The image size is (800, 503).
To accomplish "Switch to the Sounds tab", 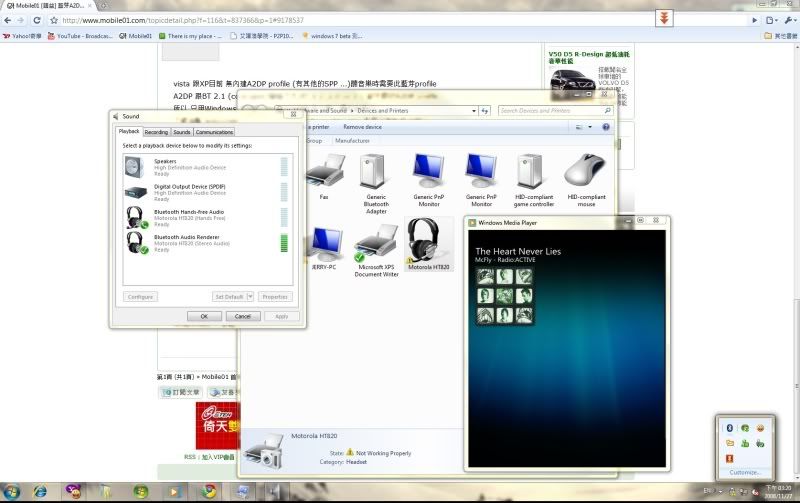I will [181, 132].
